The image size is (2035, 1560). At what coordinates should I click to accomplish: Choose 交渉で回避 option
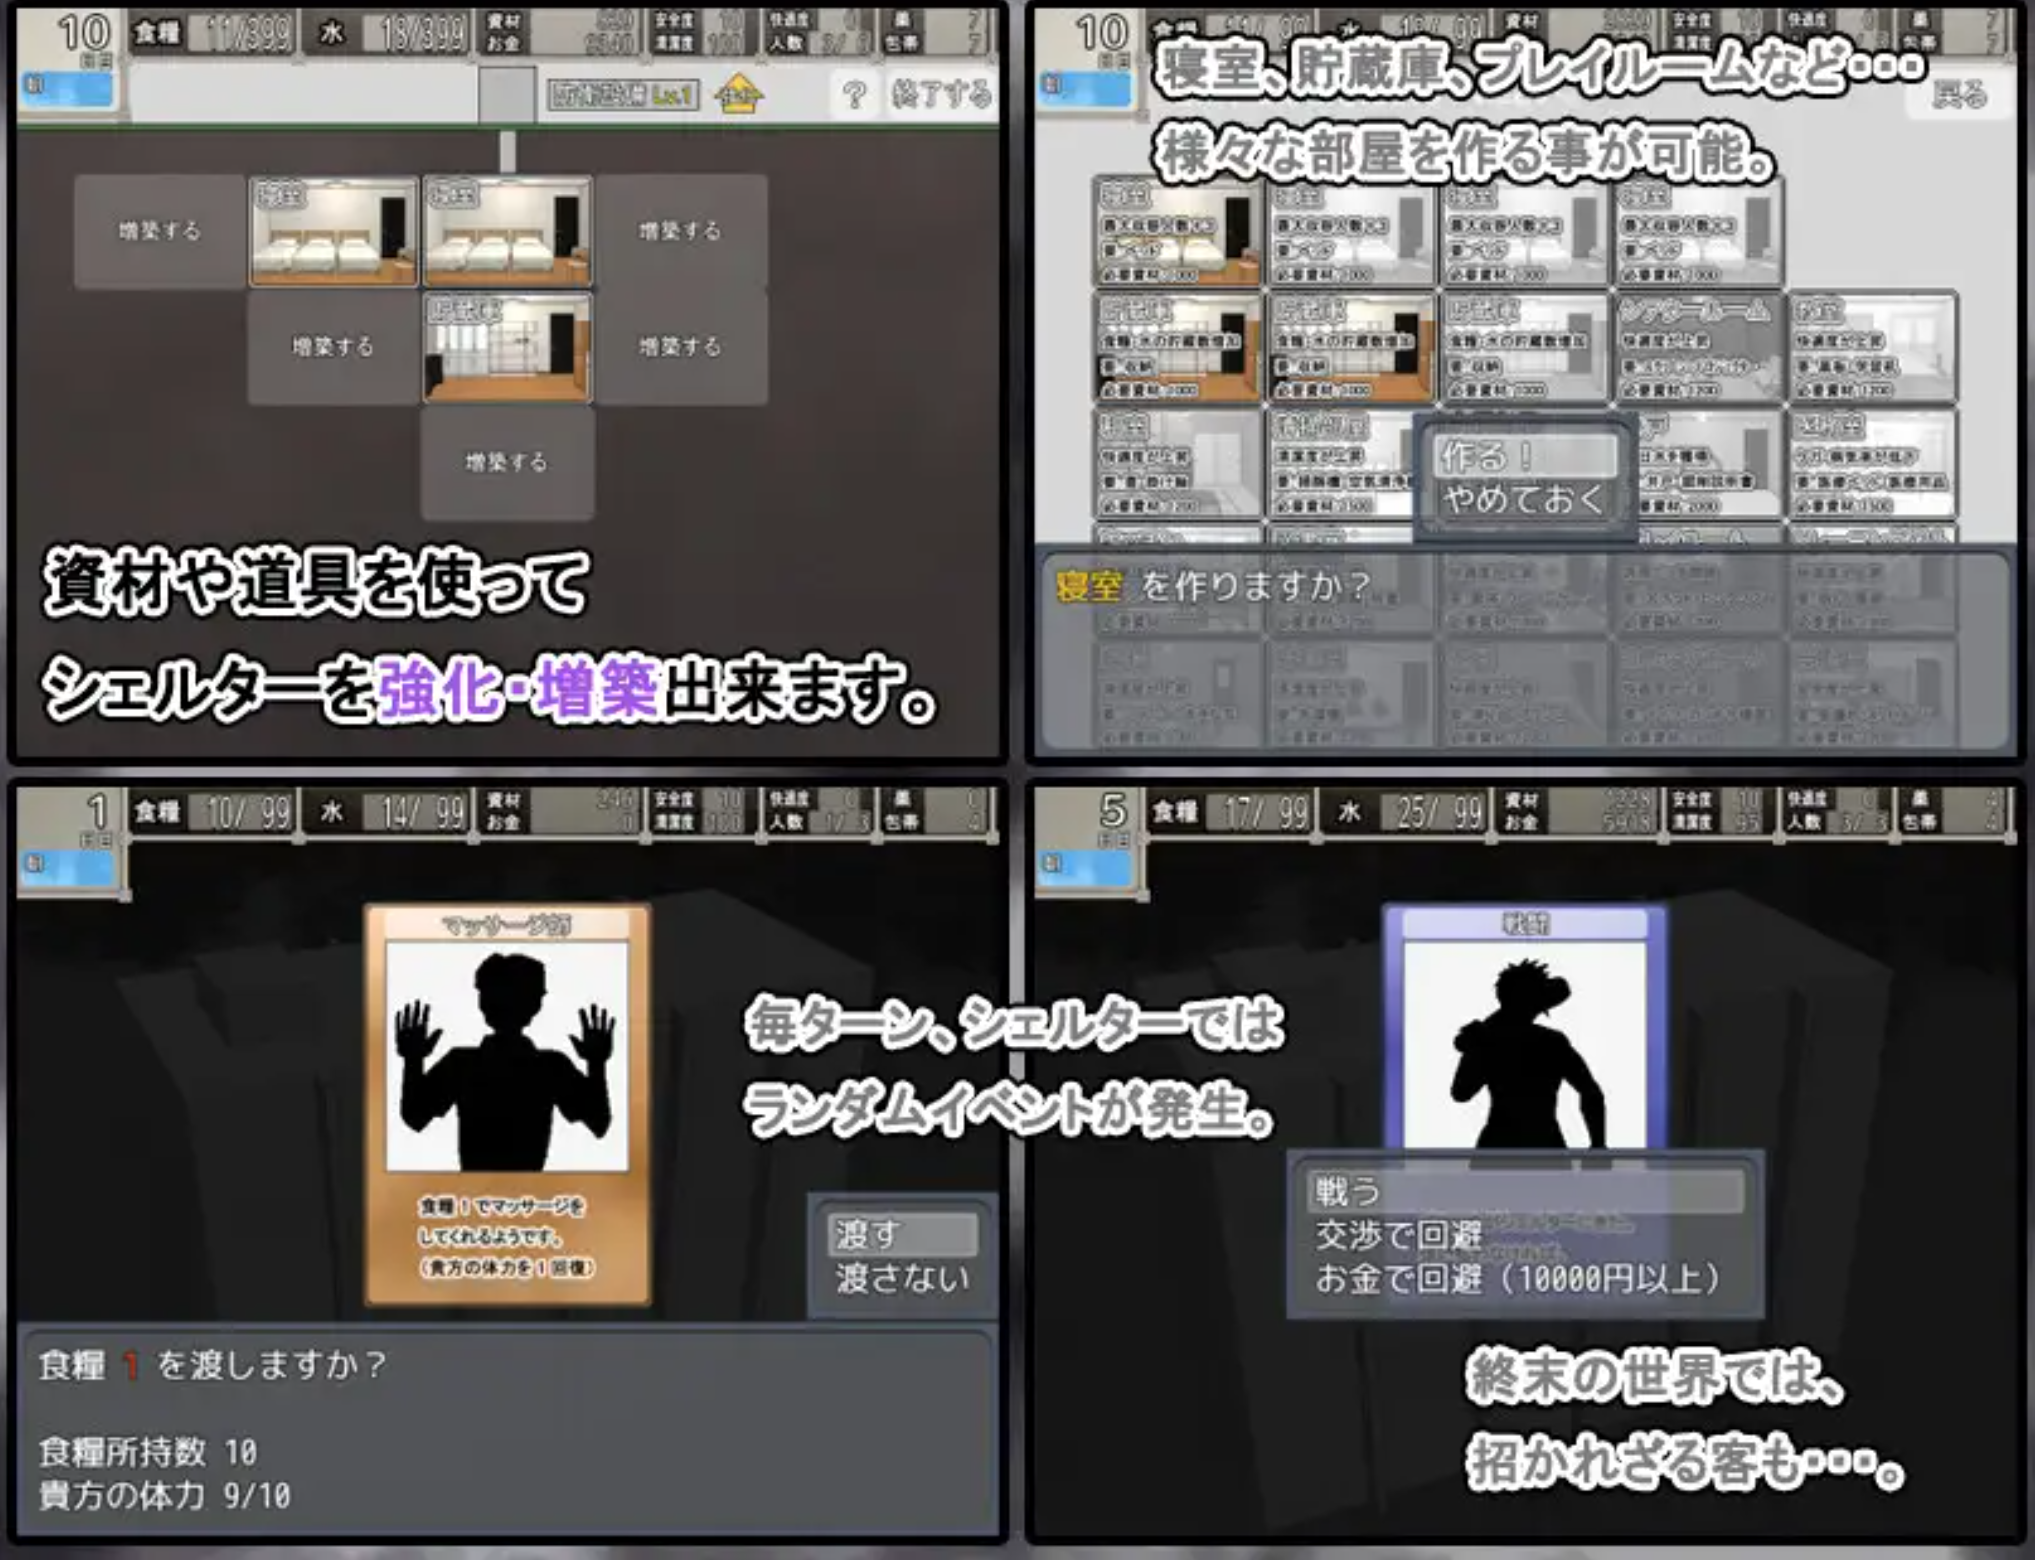(1398, 1235)
